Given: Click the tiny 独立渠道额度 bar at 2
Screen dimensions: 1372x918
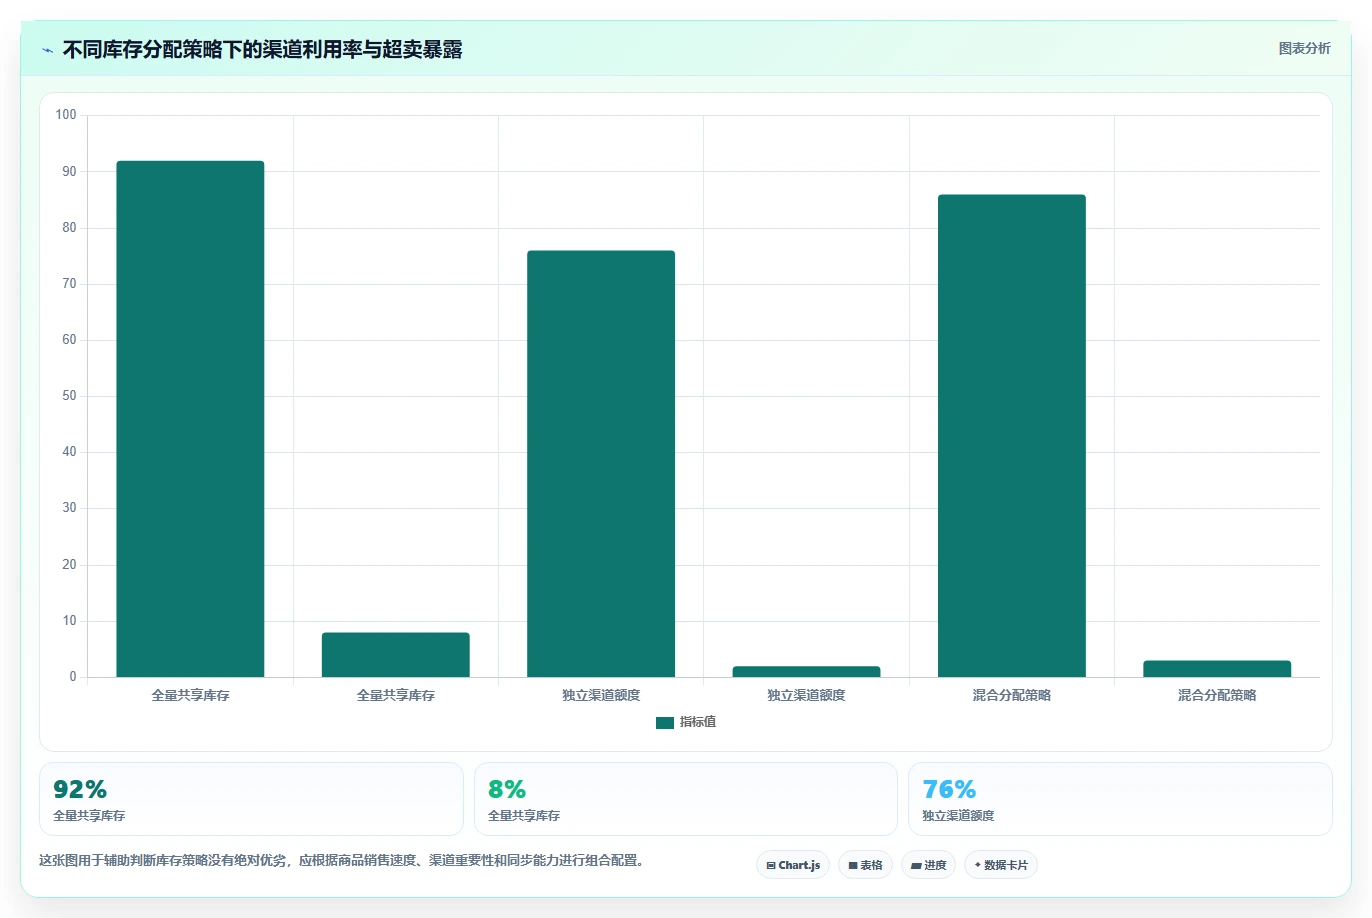Looking at the screenshot, I should tap(806, 672).
